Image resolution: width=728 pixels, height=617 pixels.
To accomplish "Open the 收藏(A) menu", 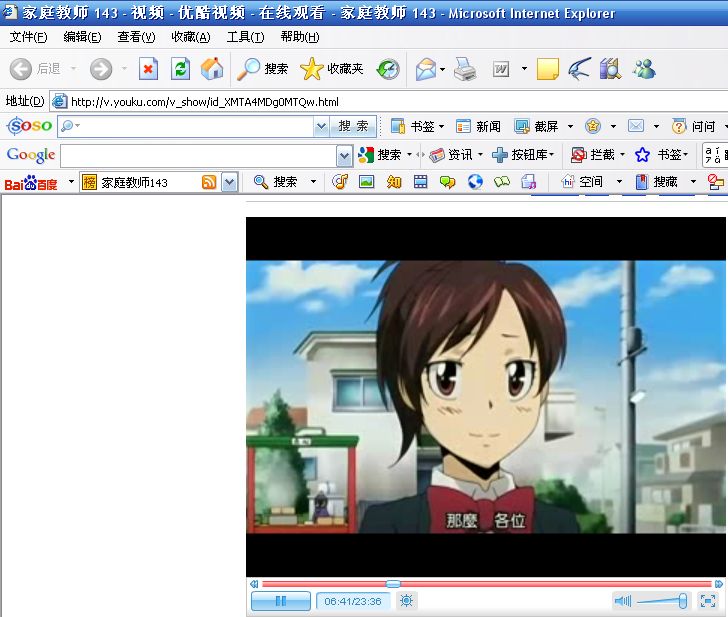I will click(x=191, y=37).
